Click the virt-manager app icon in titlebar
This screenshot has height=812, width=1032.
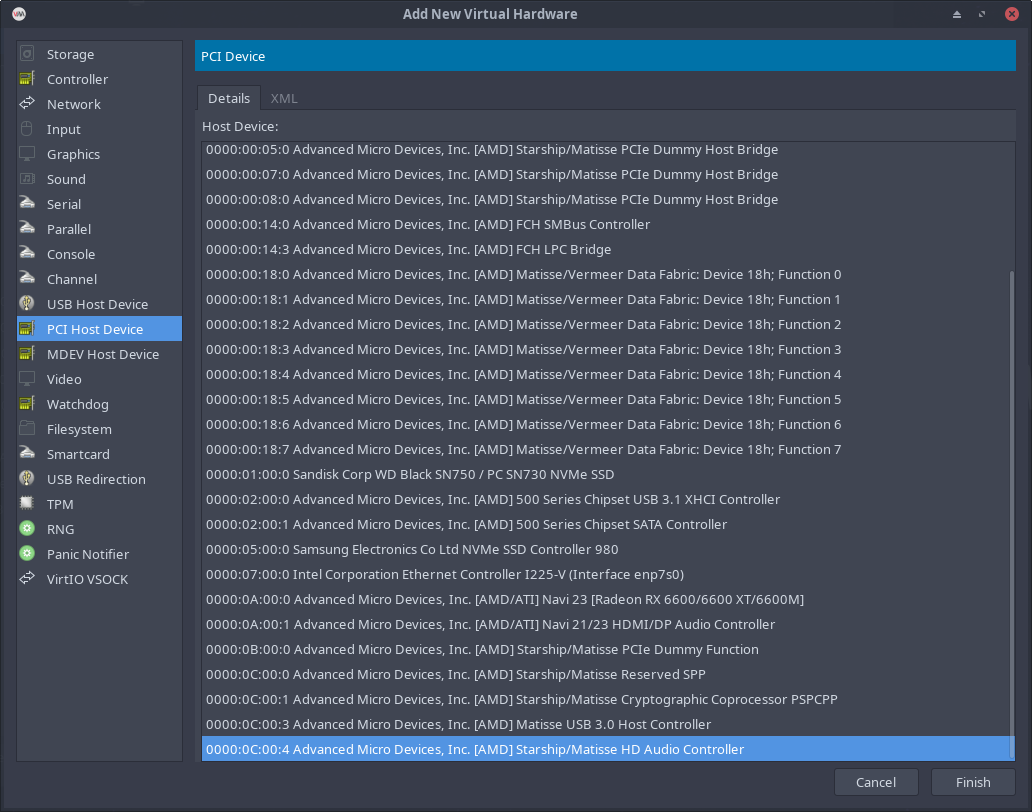pos(19,14)
